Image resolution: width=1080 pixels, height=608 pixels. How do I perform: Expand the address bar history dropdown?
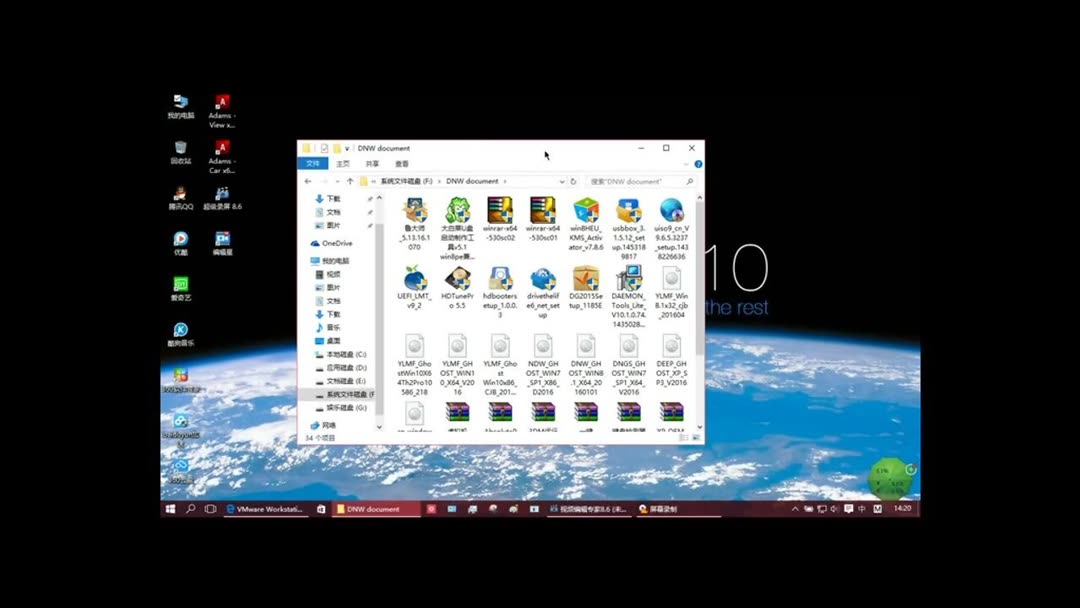click(562, 181)
